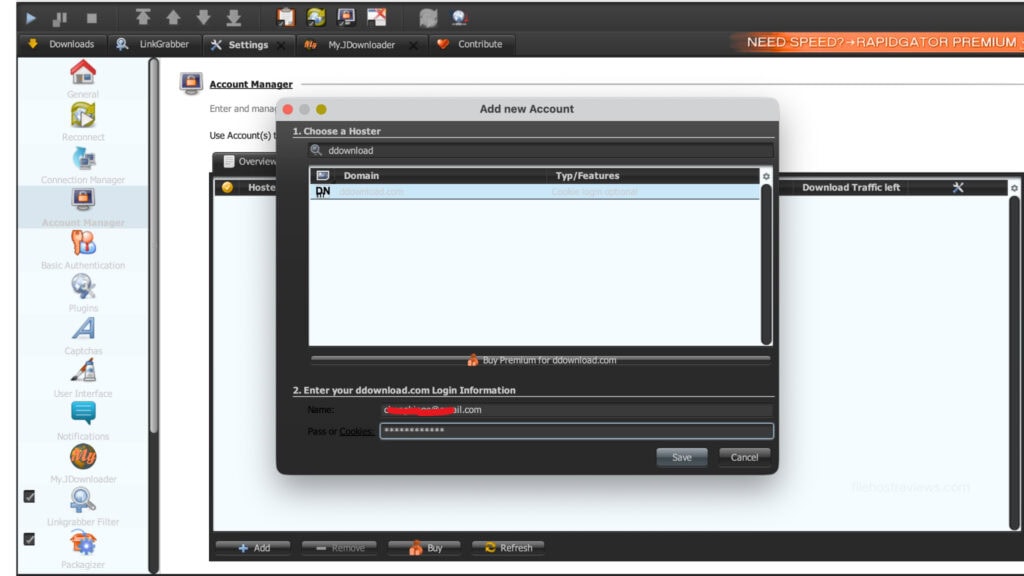Close Add new Account dialog with red button
Image resolution: width=1024 pixels, height=576 pixels.
288,110
